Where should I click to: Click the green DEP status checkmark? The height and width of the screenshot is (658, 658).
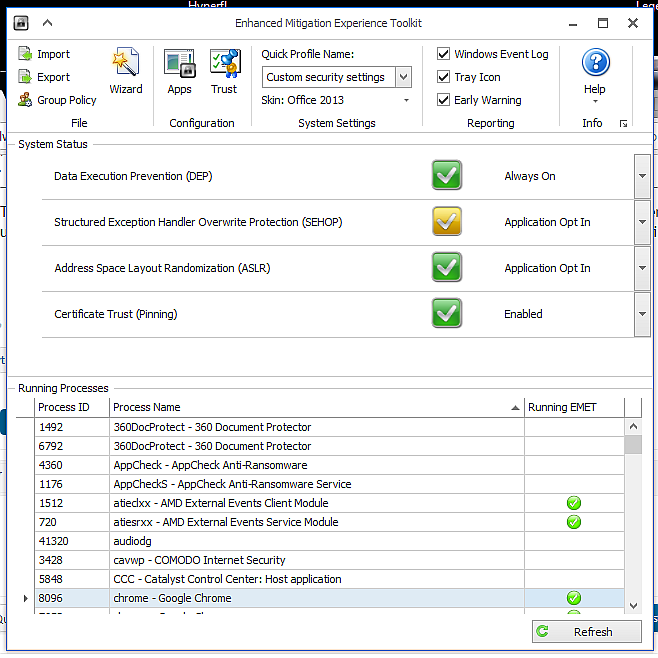(x=446, y=175)
